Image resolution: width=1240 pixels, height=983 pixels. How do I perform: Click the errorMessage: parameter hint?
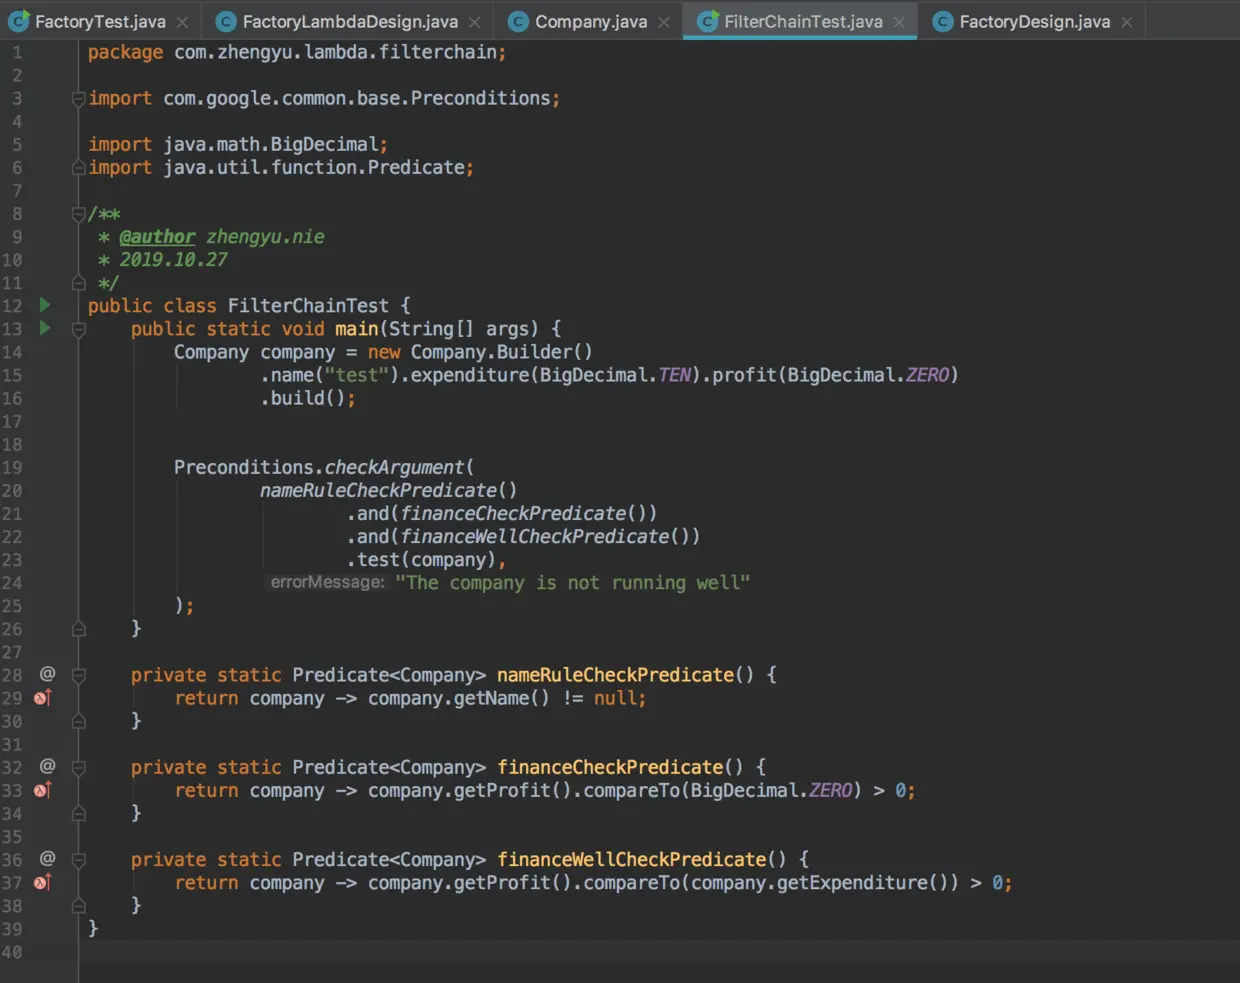click(x=327, y=582)
